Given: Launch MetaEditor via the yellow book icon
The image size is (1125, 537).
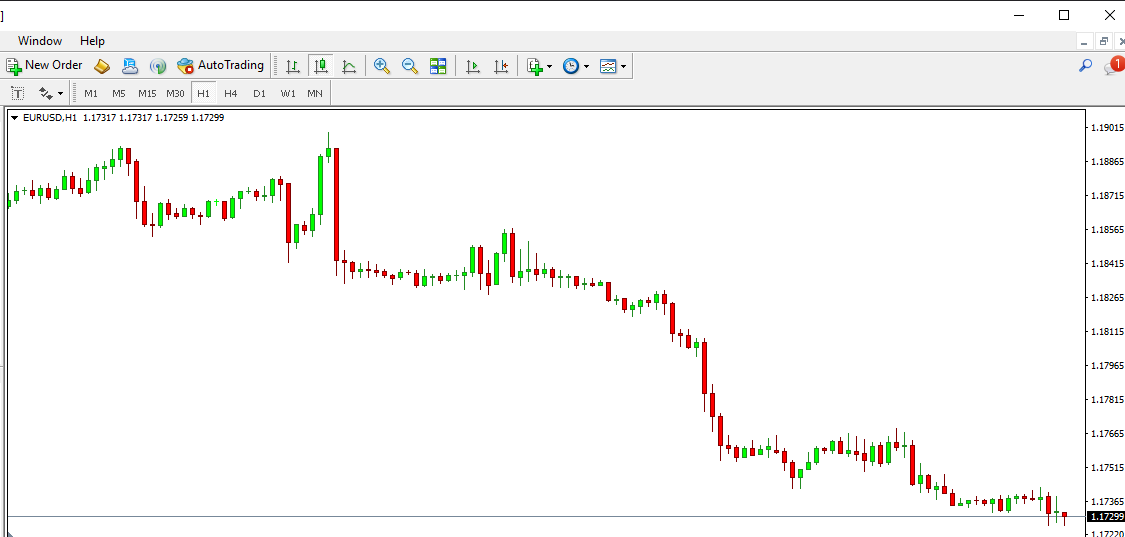Looking at the screenshot, I should tap(102, 66).
